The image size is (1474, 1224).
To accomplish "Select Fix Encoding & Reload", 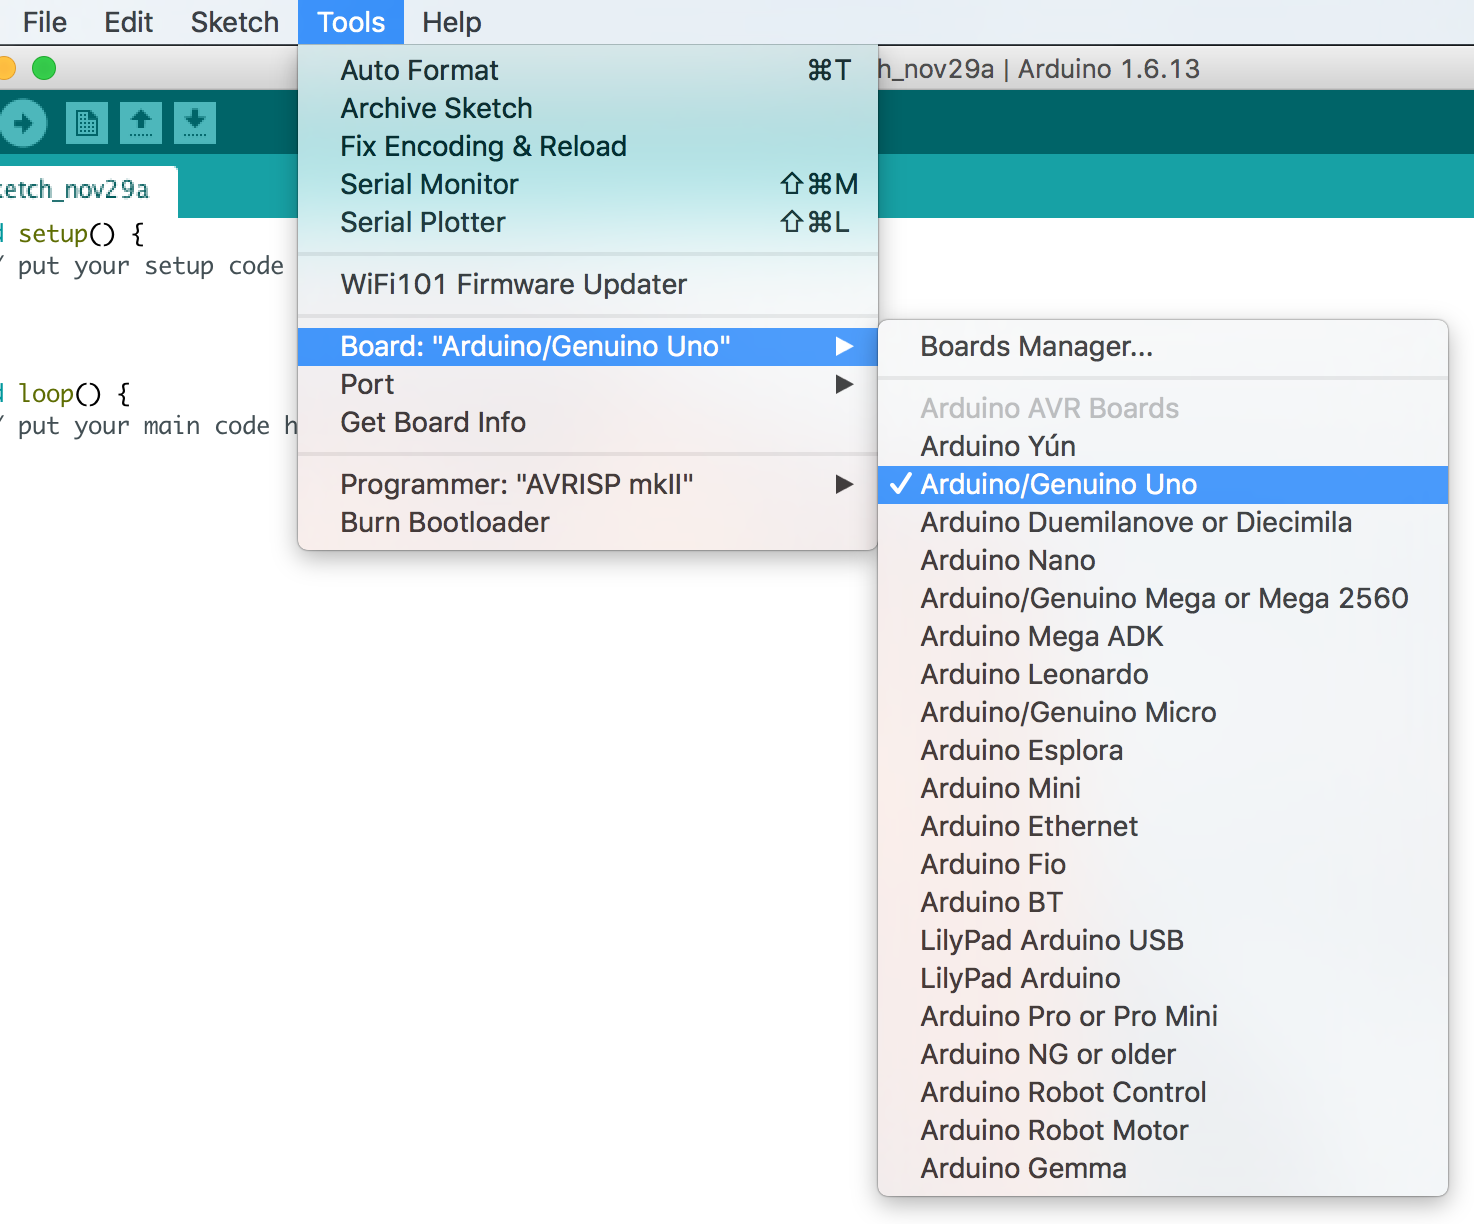I will (x=588, y=146).
